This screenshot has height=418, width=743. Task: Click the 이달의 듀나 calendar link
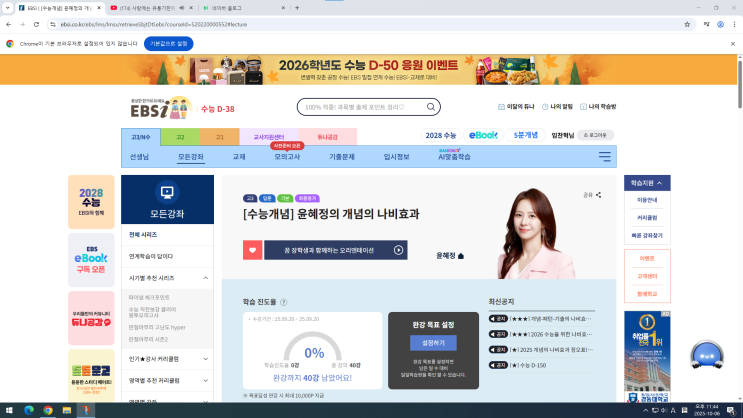point(516,107)
